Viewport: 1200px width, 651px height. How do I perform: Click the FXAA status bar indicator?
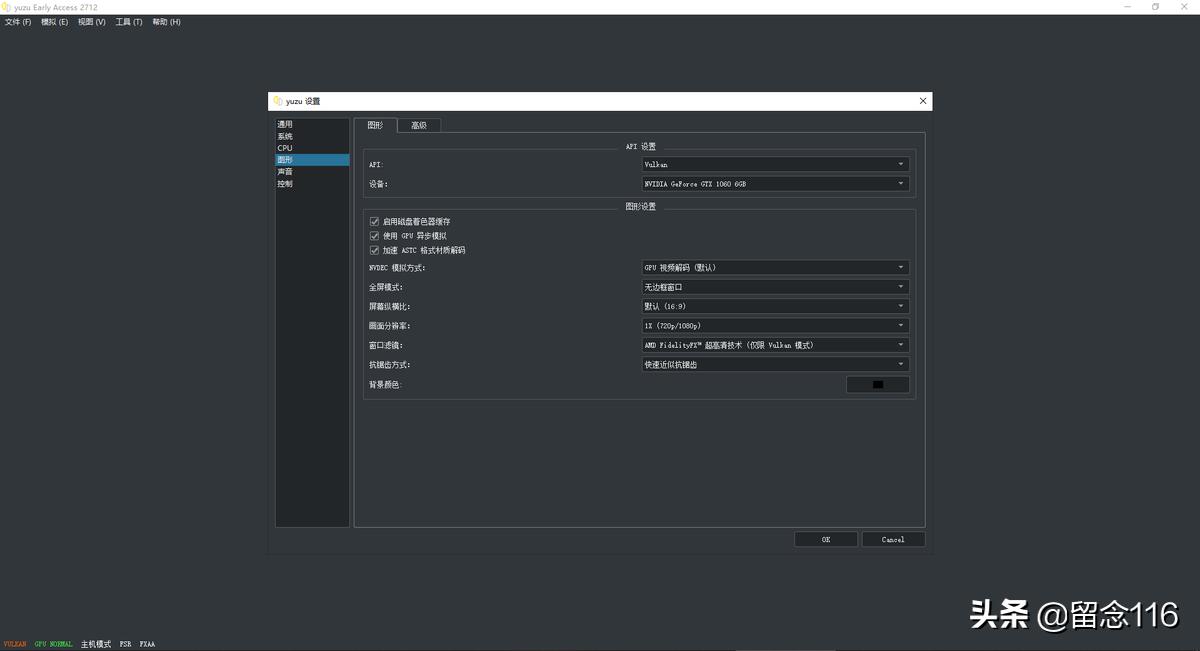(147, 644)
